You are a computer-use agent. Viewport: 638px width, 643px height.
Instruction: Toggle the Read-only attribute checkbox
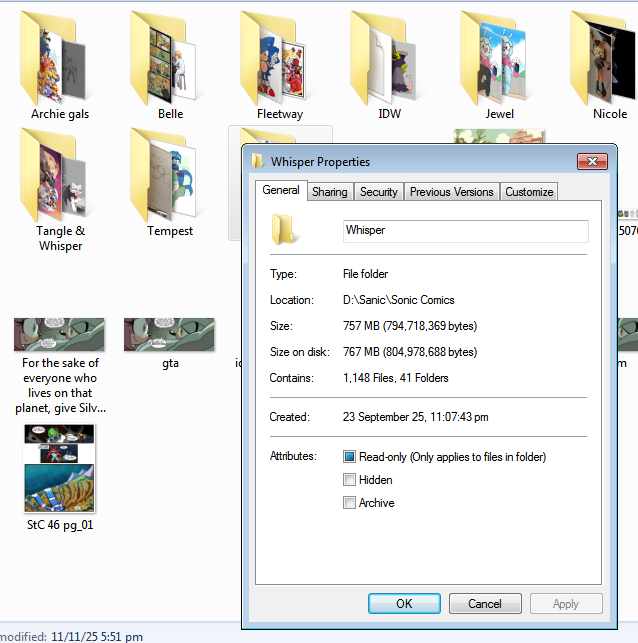(x=349, y=456)
